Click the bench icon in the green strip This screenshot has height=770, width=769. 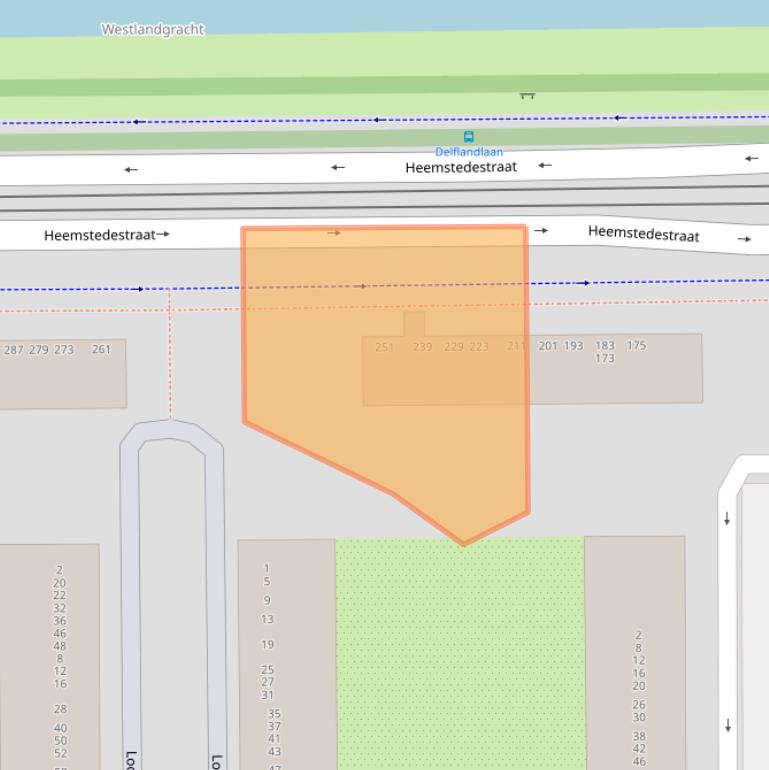[x=527, y=95]
